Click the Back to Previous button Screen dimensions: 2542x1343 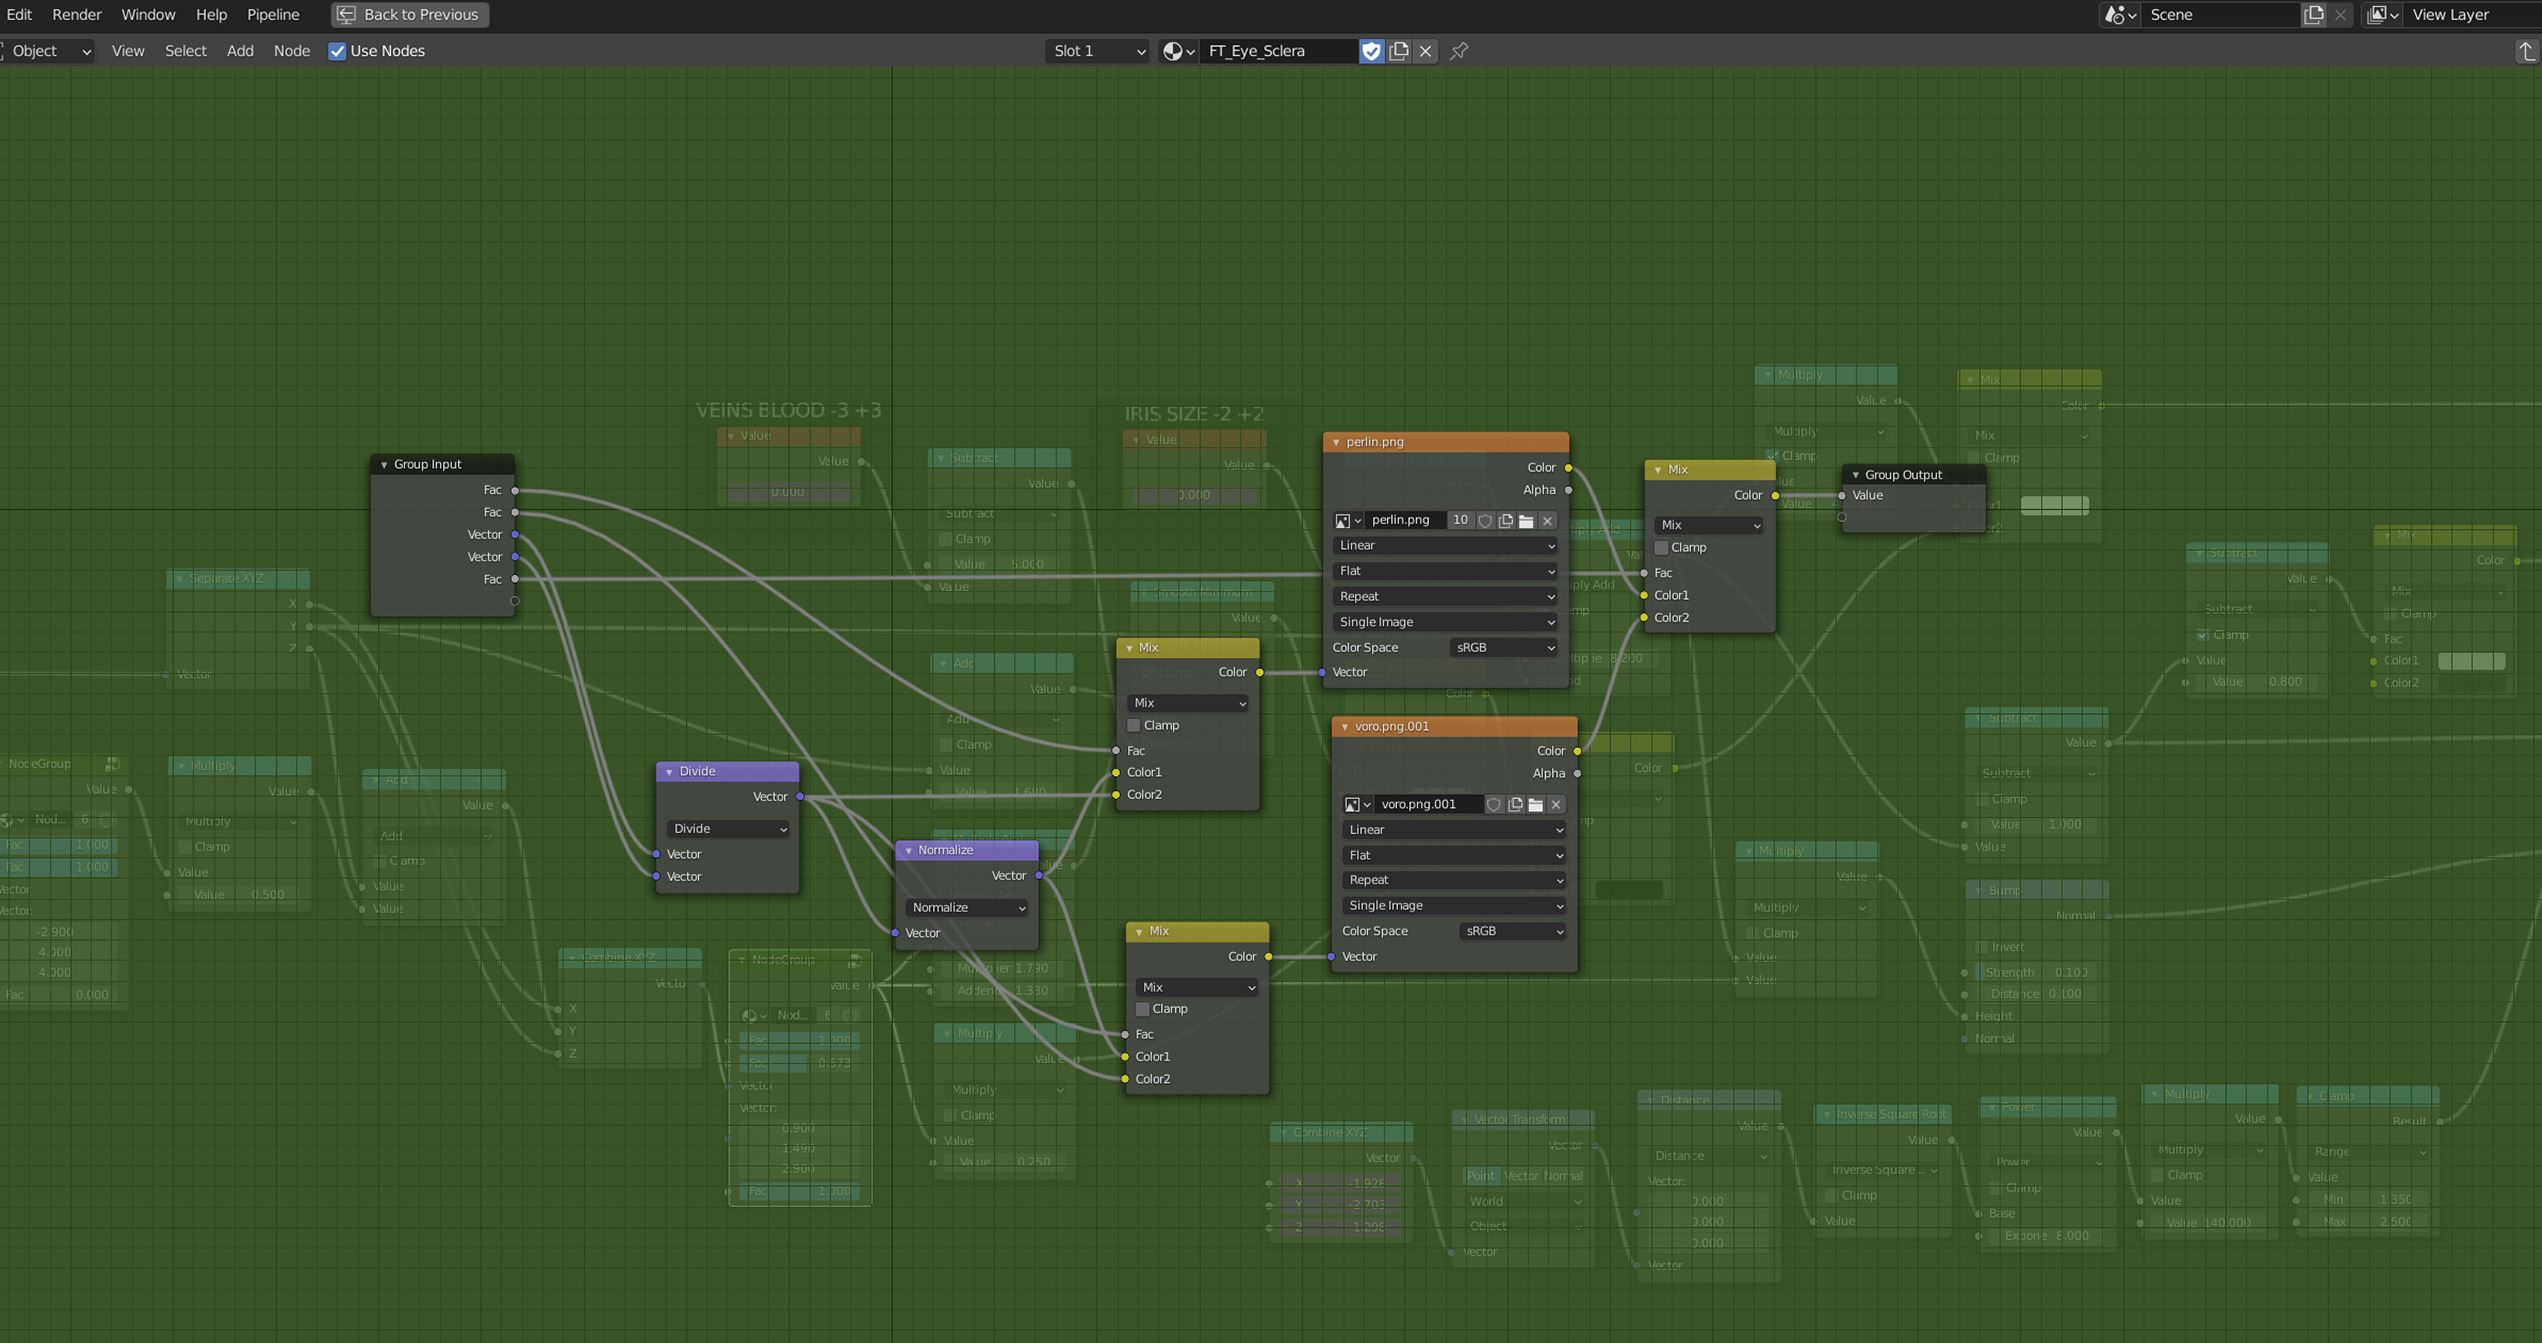point(408,15)
